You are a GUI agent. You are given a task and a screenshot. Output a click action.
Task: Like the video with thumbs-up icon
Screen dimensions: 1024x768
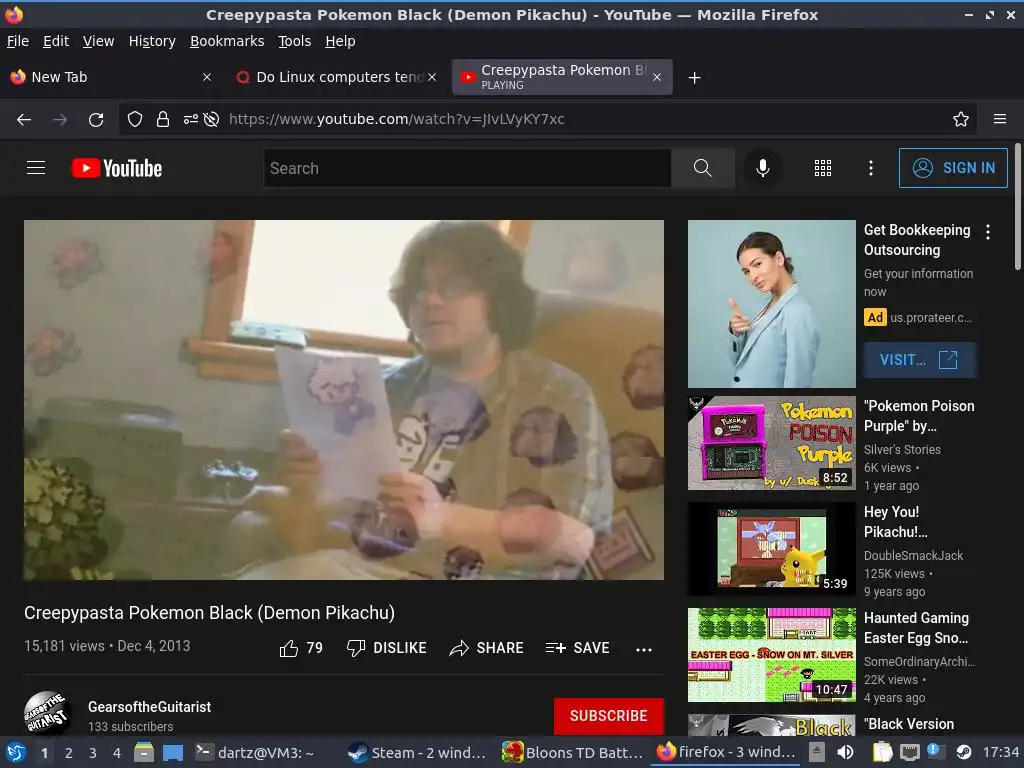(x=289, y=648)
